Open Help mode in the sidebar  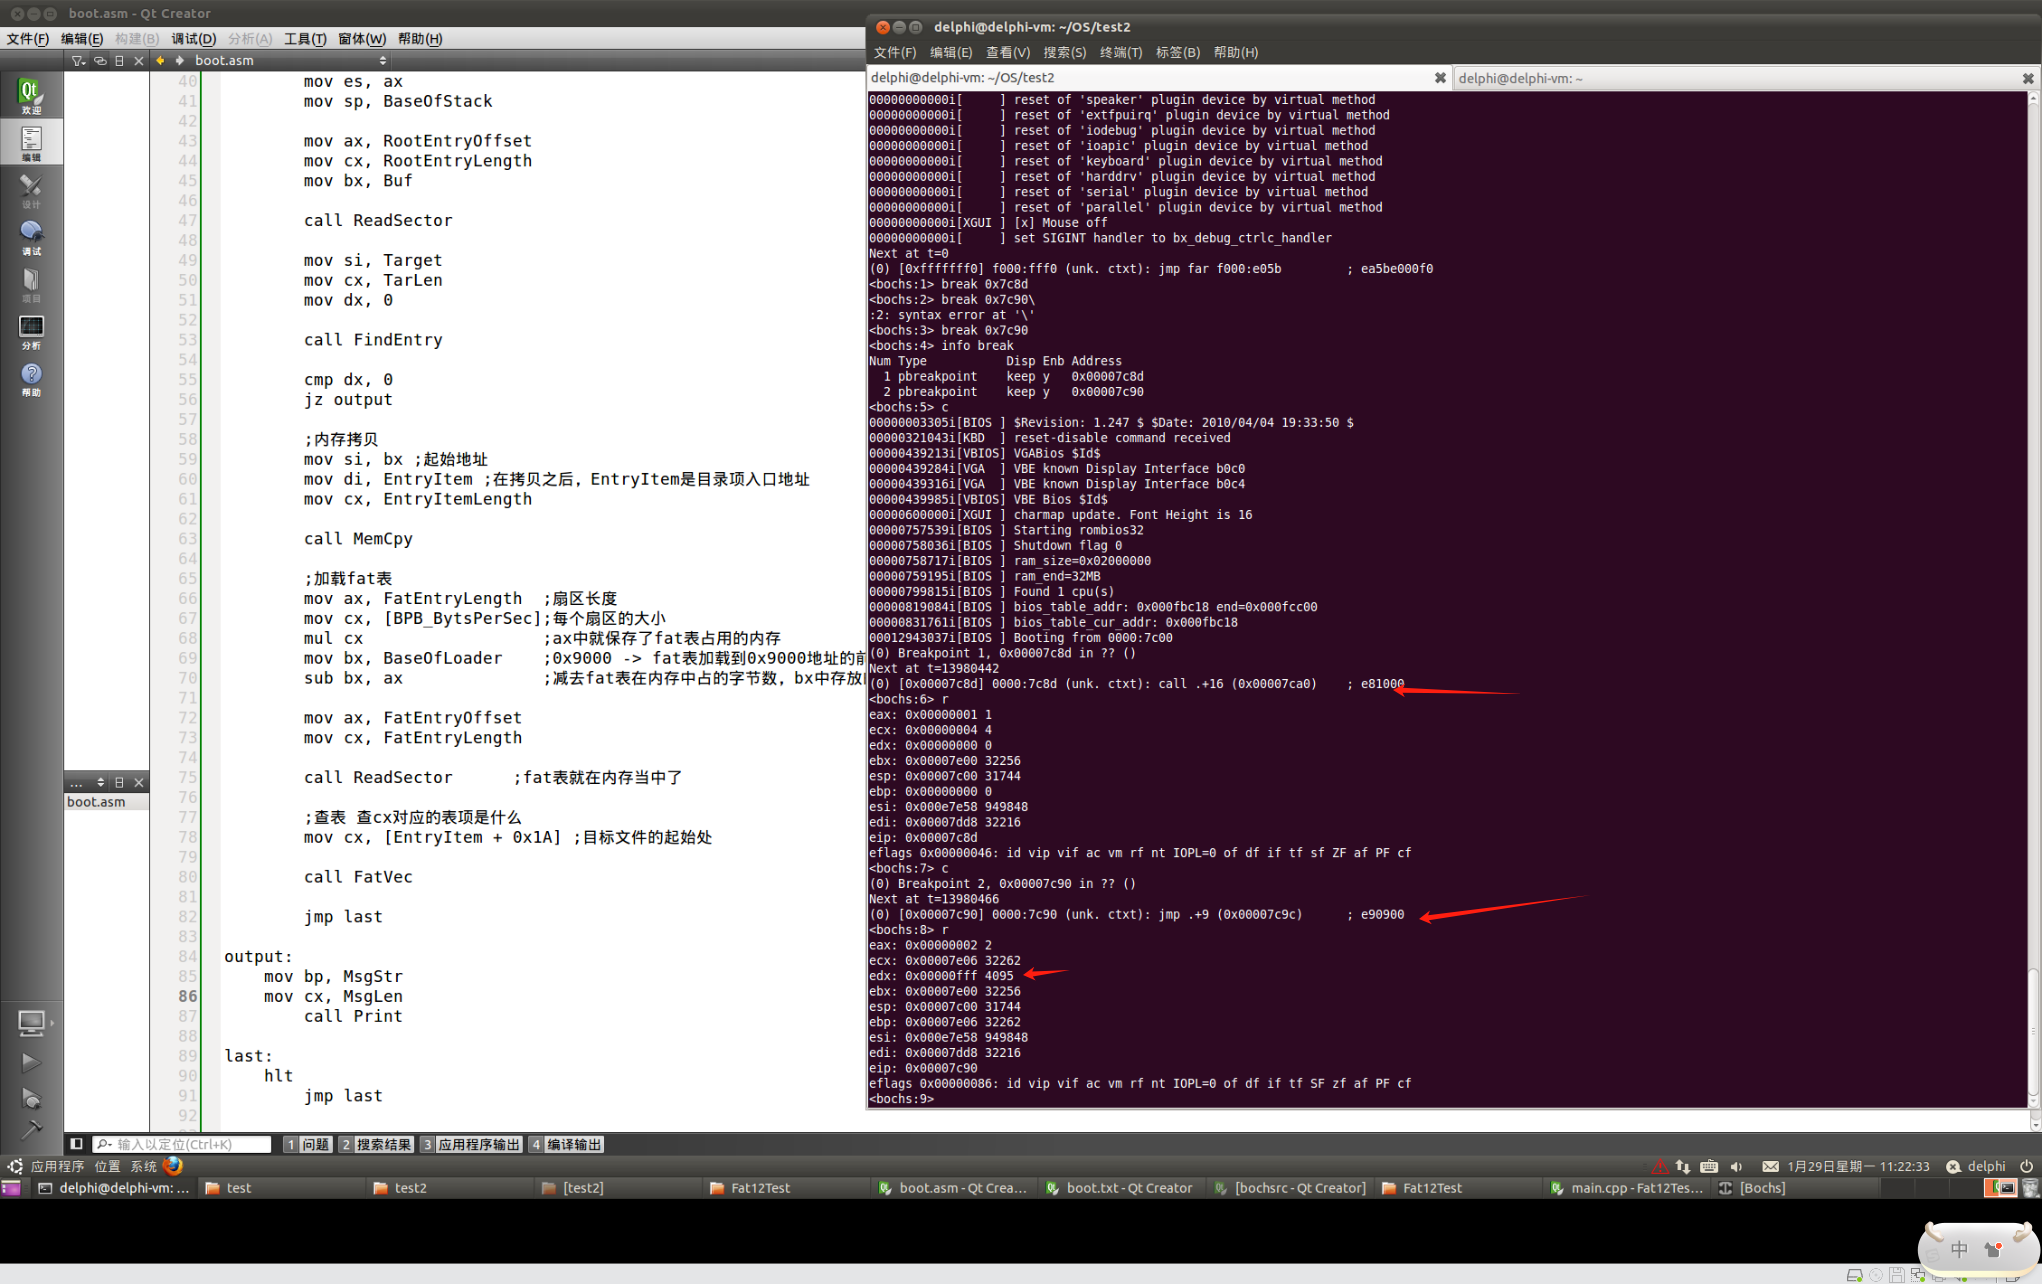coord(31,379)
